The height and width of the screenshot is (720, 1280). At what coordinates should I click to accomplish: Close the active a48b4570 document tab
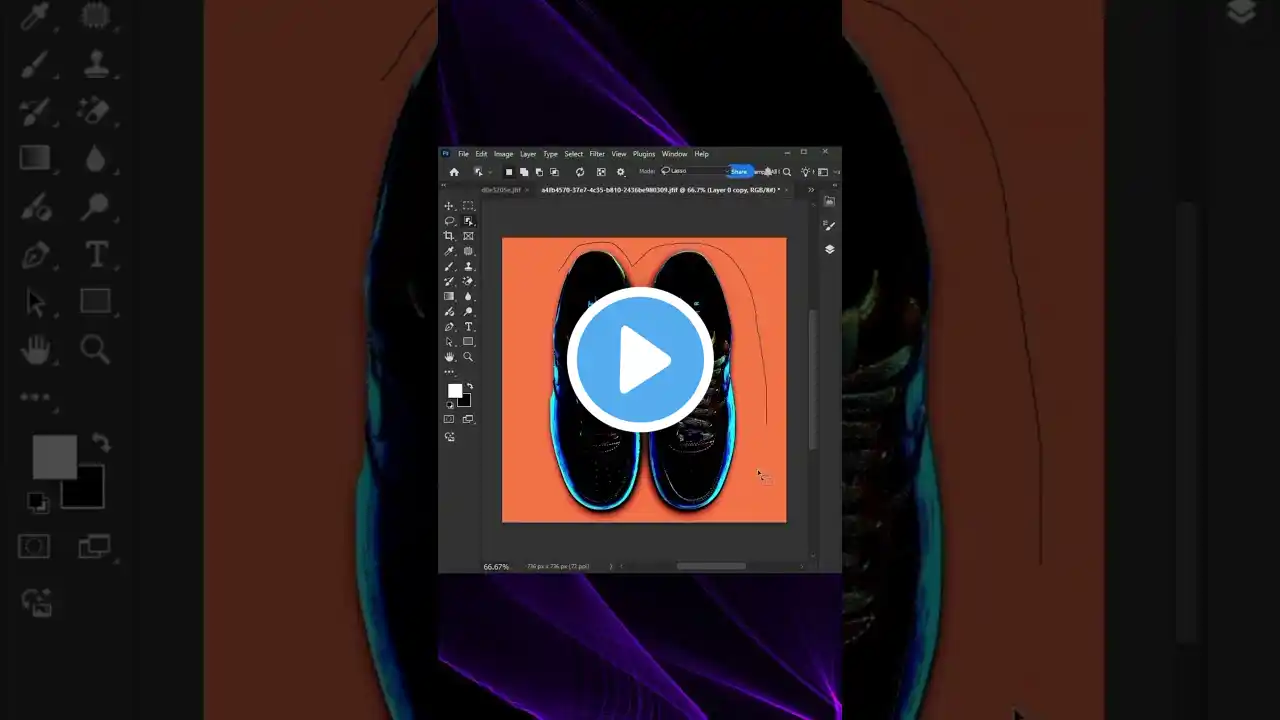tap(787, 189)
